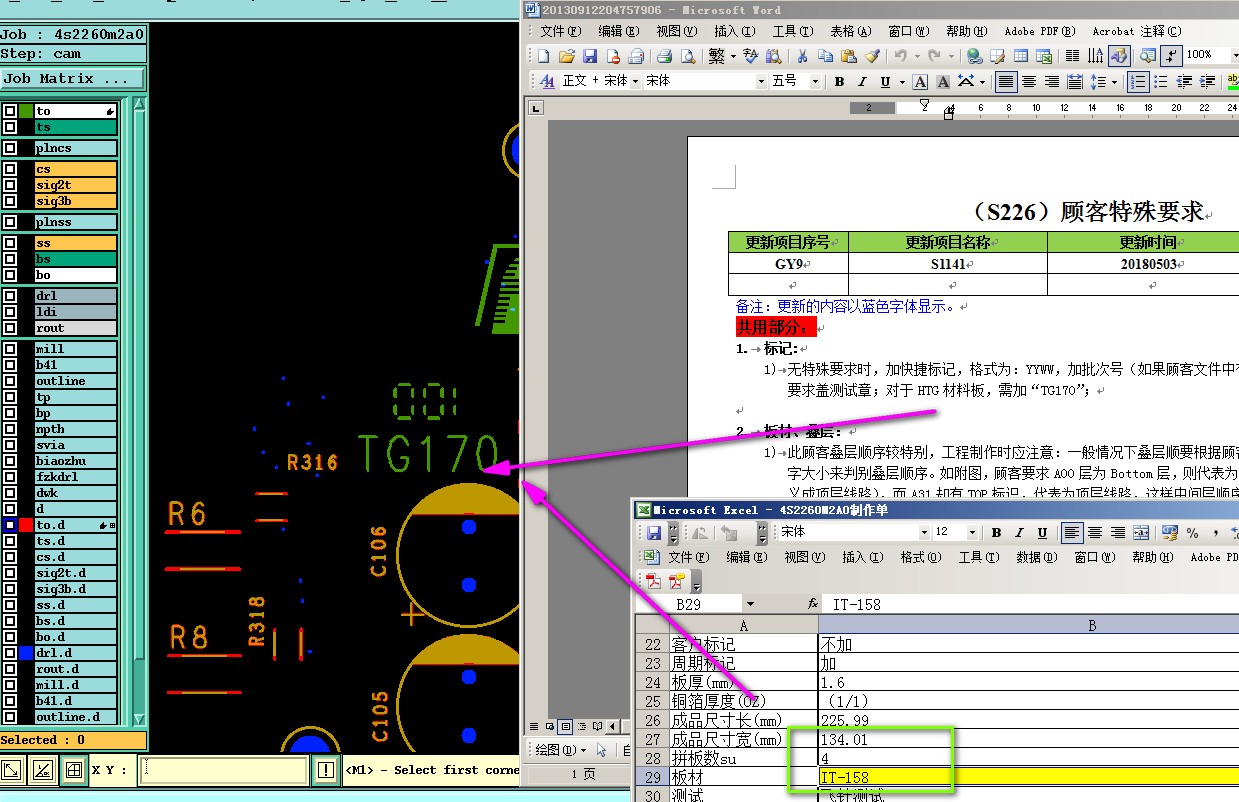1239x802 pixels.
Task: Toggle checkbox for layer 'drl'
Action: 9,296
